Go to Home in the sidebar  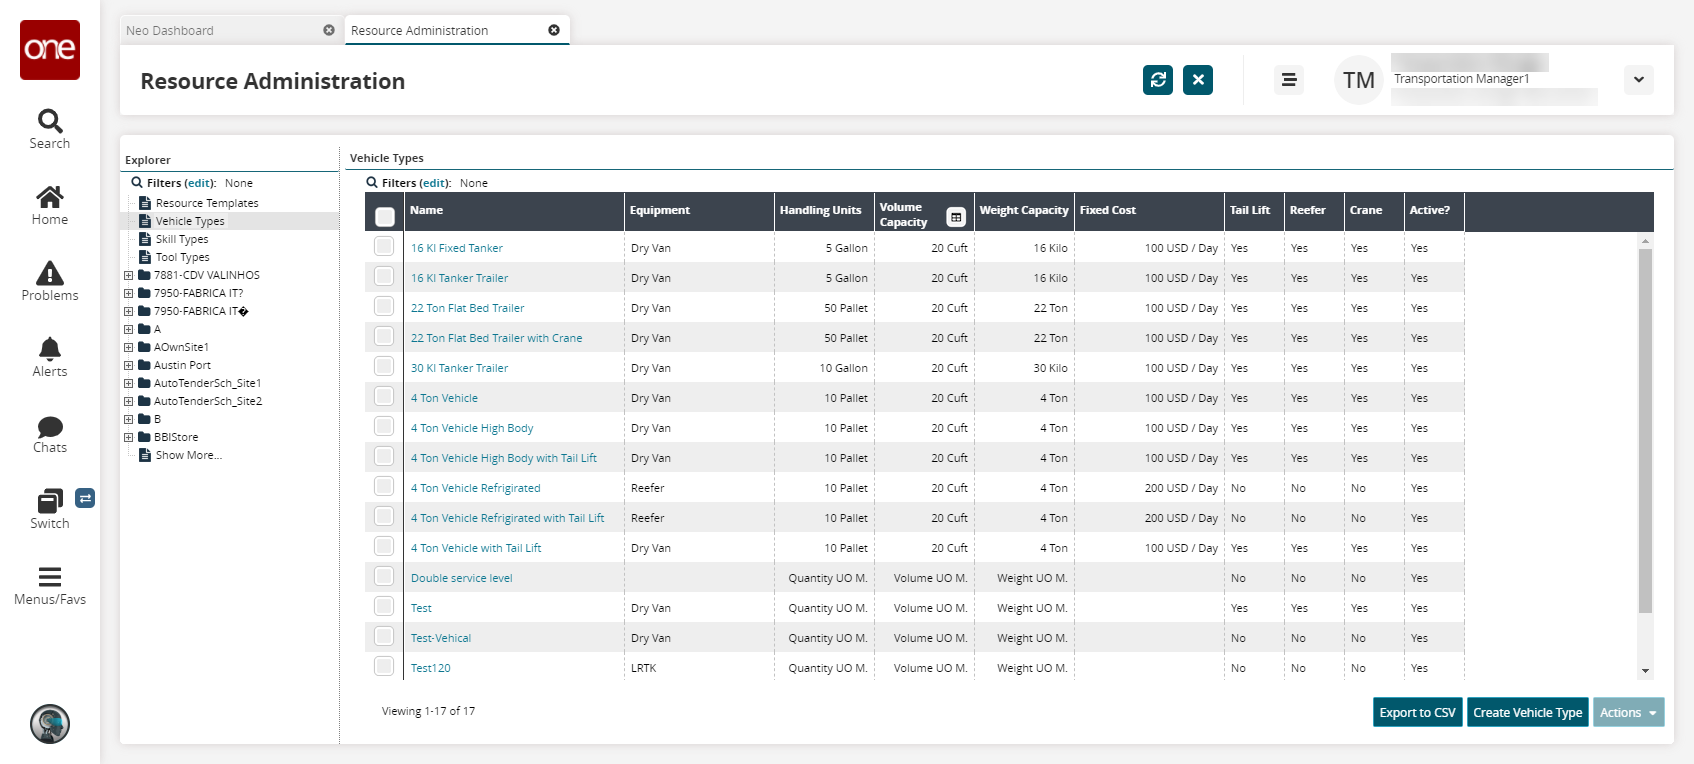pos(50,205)
